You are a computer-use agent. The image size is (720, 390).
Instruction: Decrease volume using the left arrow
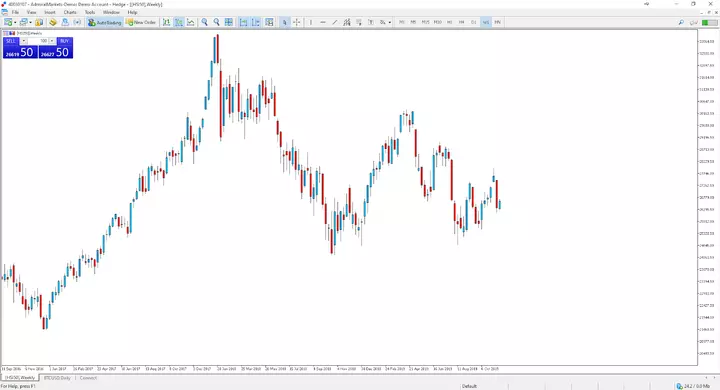(23, 41)
